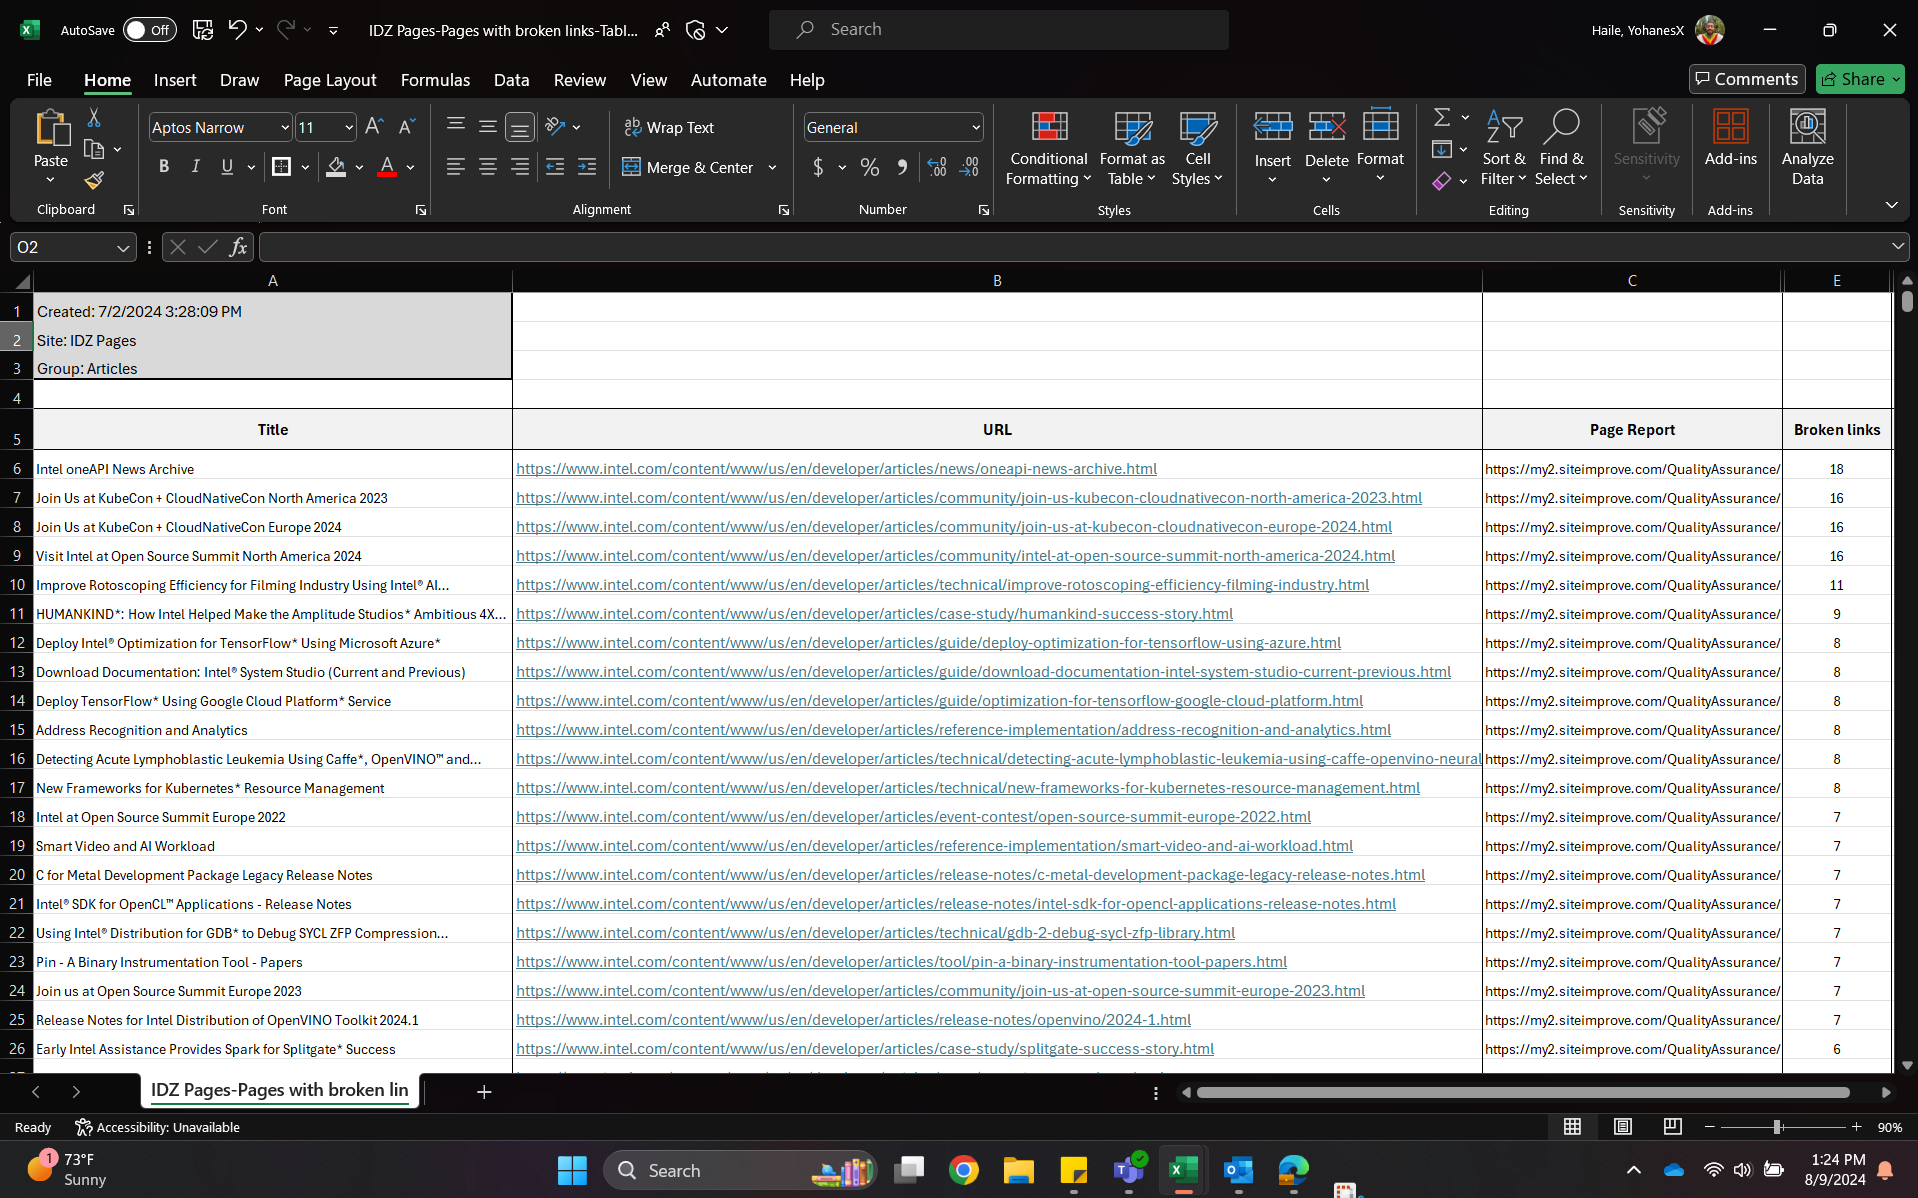Apply Accounting dollar format
Viewport: 1918px width, 1198px height.
pyautogui.click(x=818, y=168)
